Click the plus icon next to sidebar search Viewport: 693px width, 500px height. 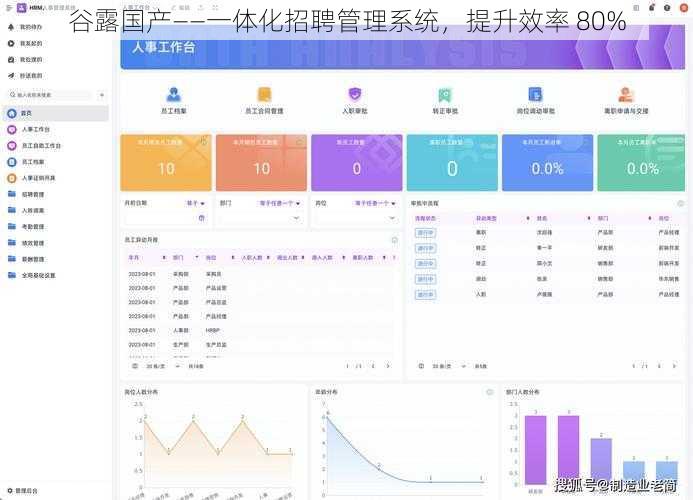102,95
